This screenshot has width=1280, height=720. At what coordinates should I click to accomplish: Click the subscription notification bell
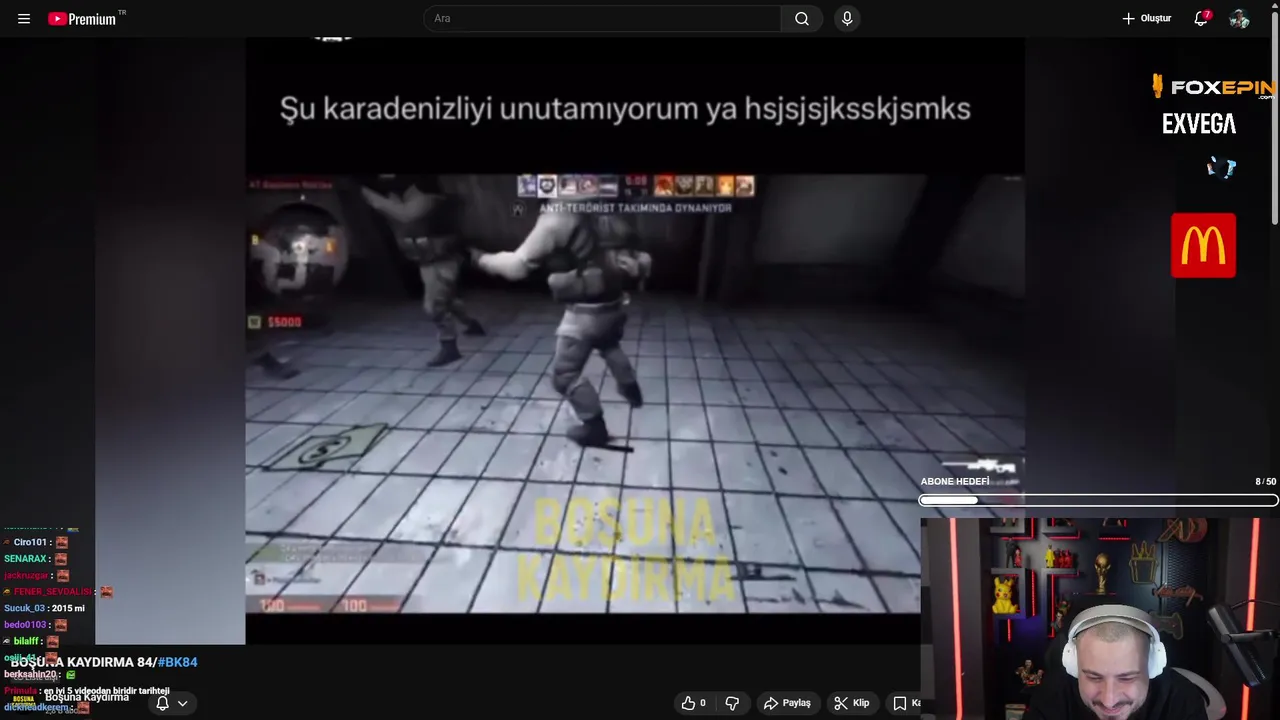[162, 703]
